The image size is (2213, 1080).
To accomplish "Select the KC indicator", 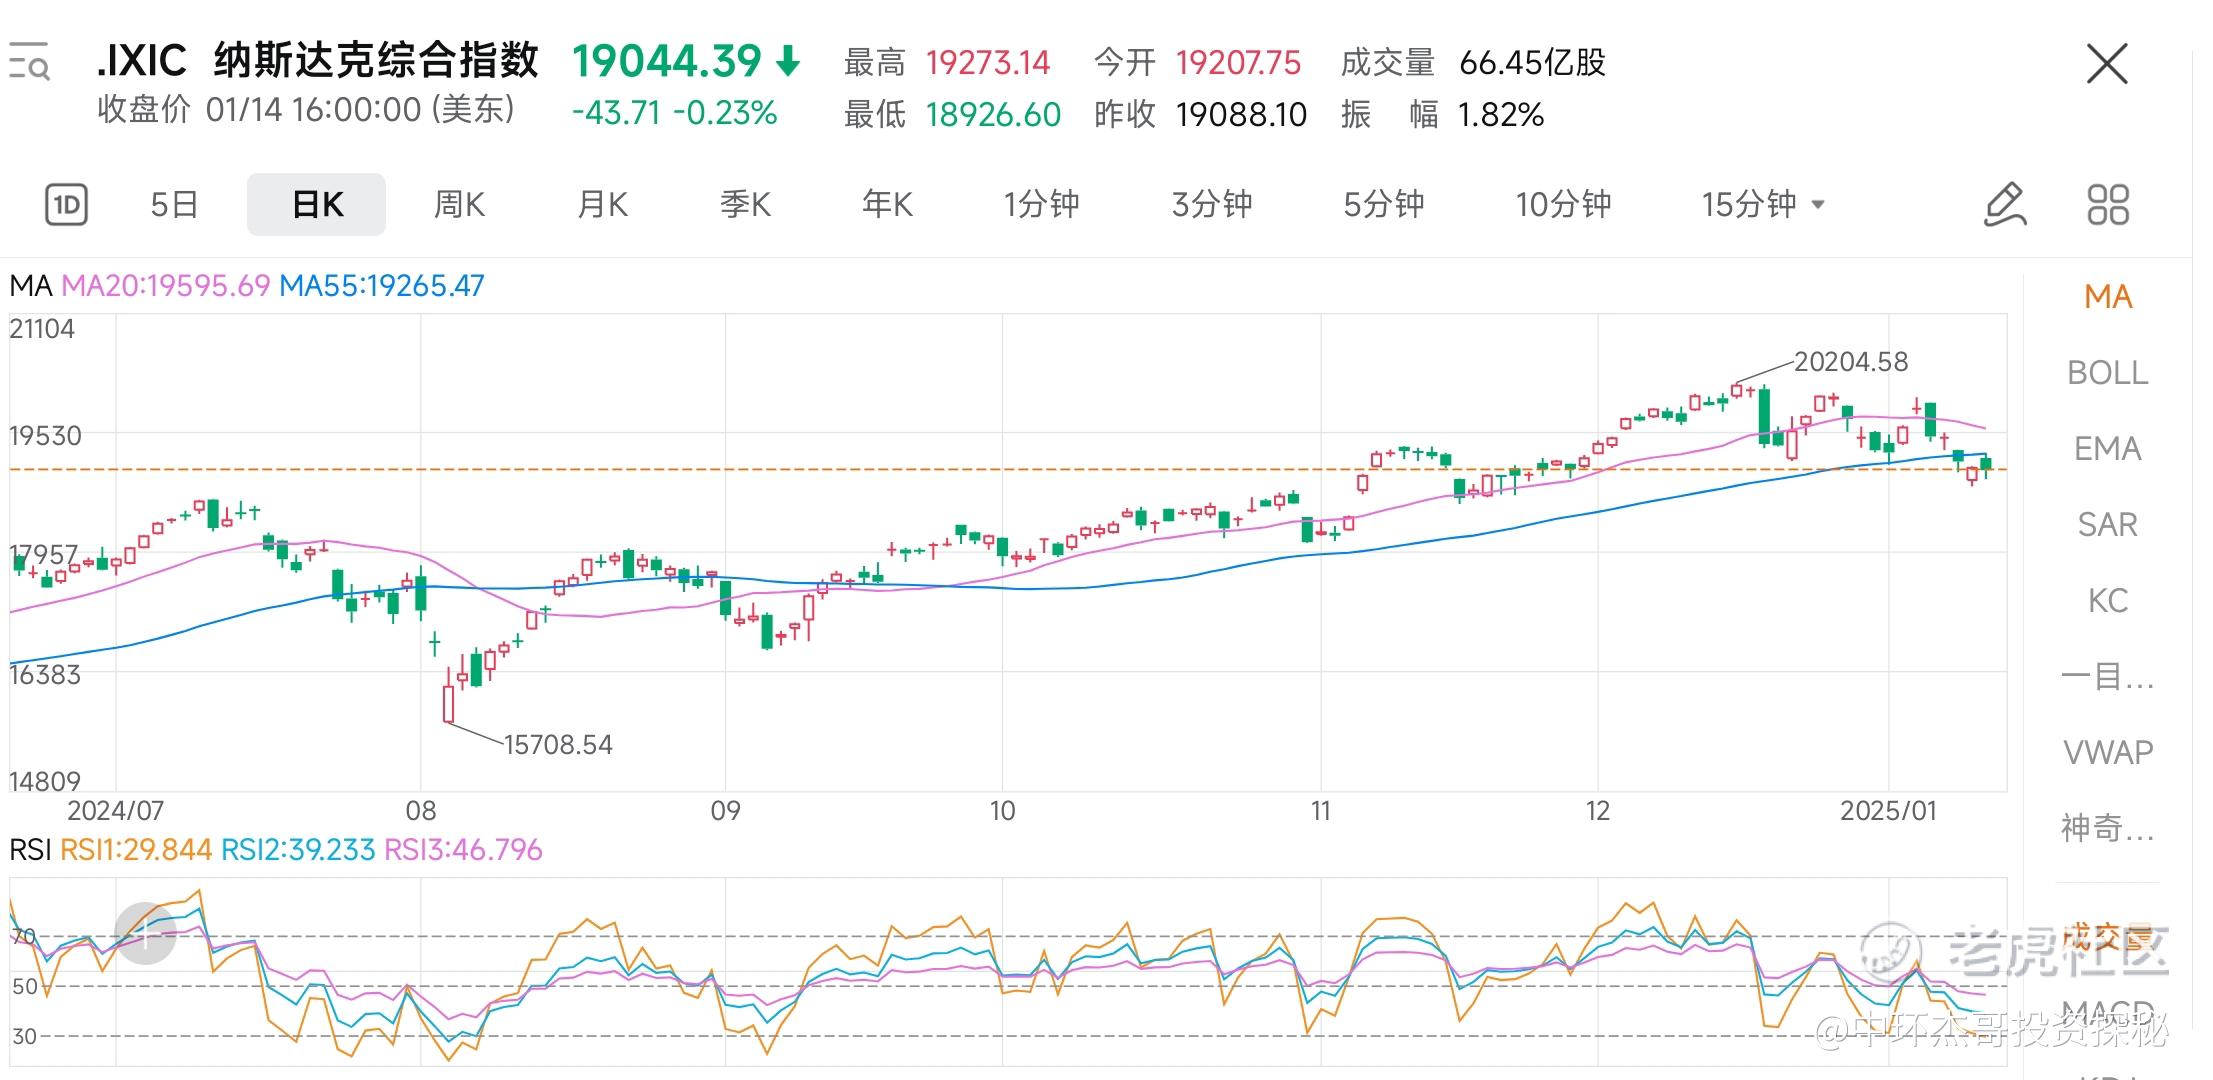I will coord(2108,601).
